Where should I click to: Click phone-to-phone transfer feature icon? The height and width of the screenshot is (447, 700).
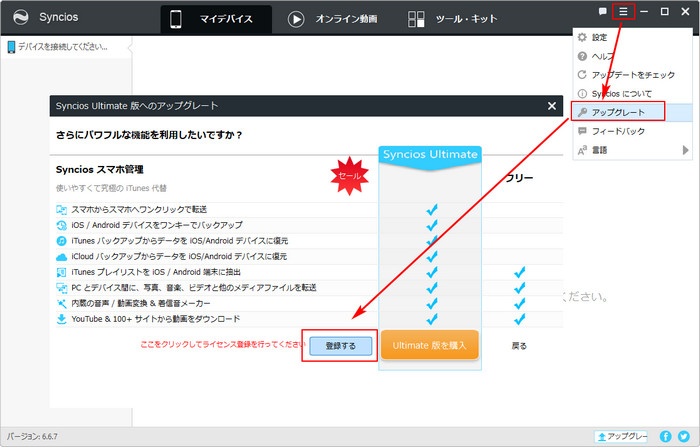[x=62, y=209]
